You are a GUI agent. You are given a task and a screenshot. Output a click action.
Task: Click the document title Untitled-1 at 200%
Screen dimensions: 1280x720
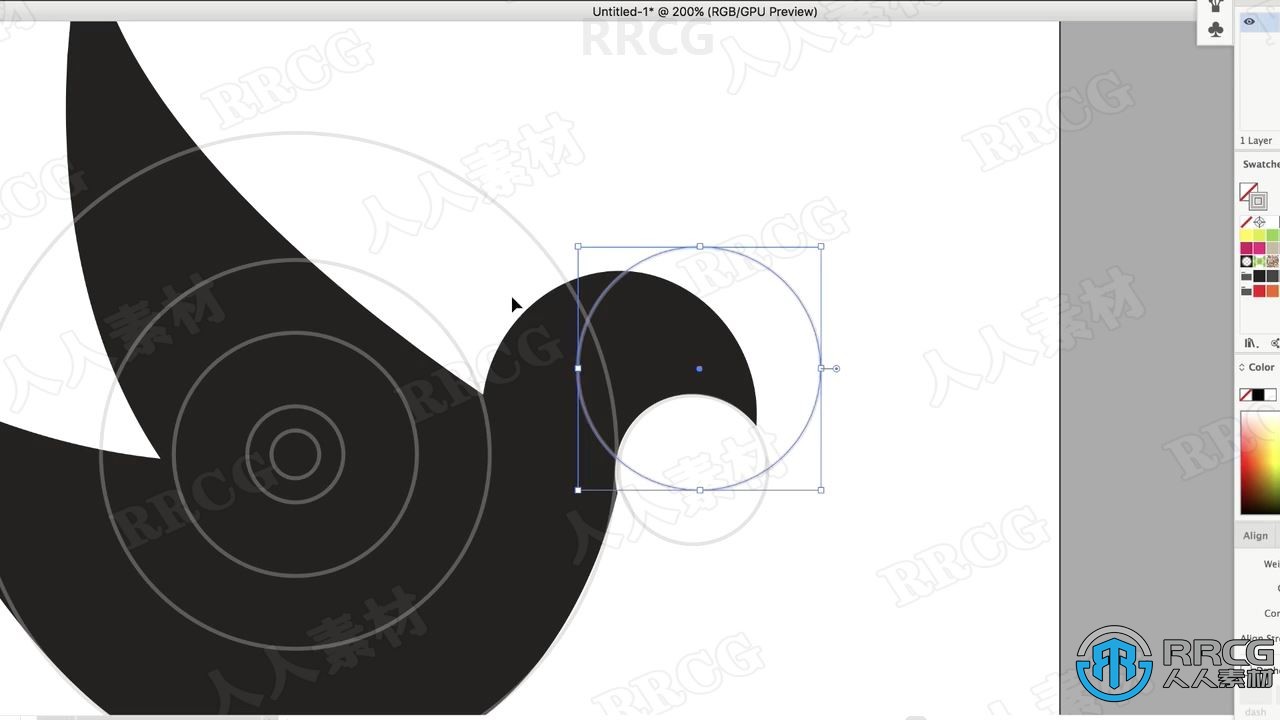(x=705, y=11)
